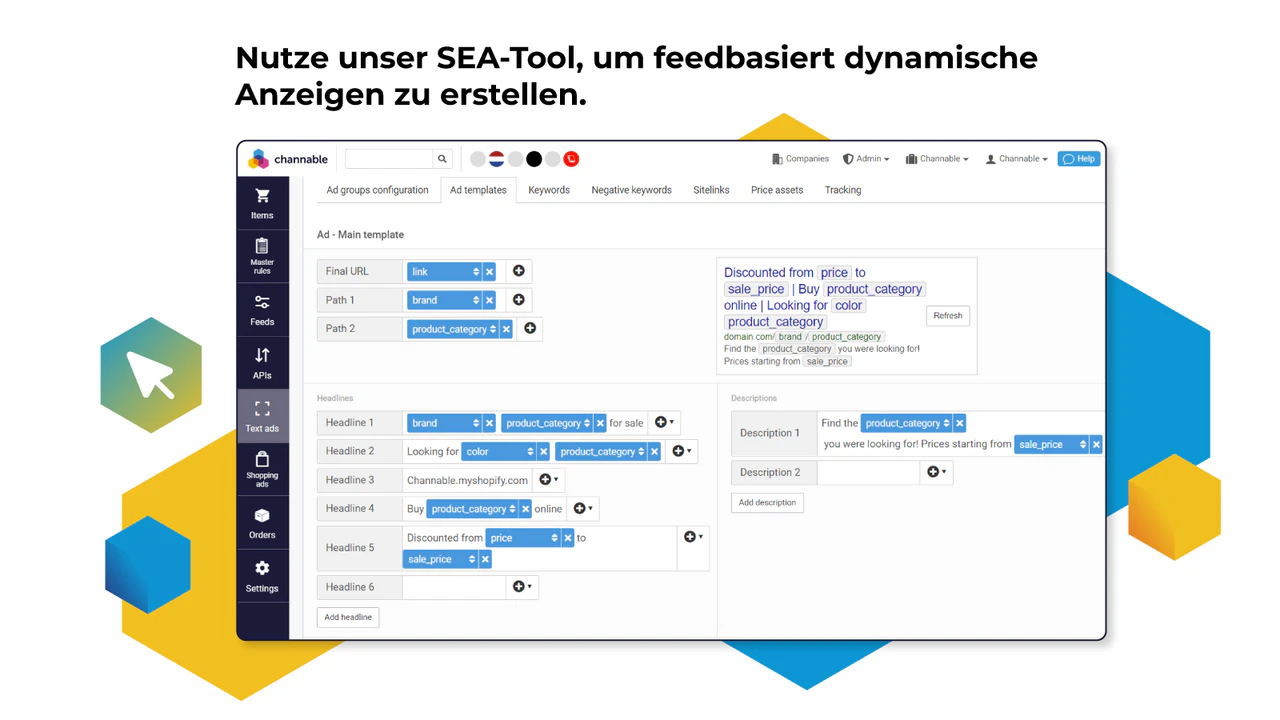Remove color field from Headline 2
The height and width of the screenshot is (720, 1280).
pos(543,452)
